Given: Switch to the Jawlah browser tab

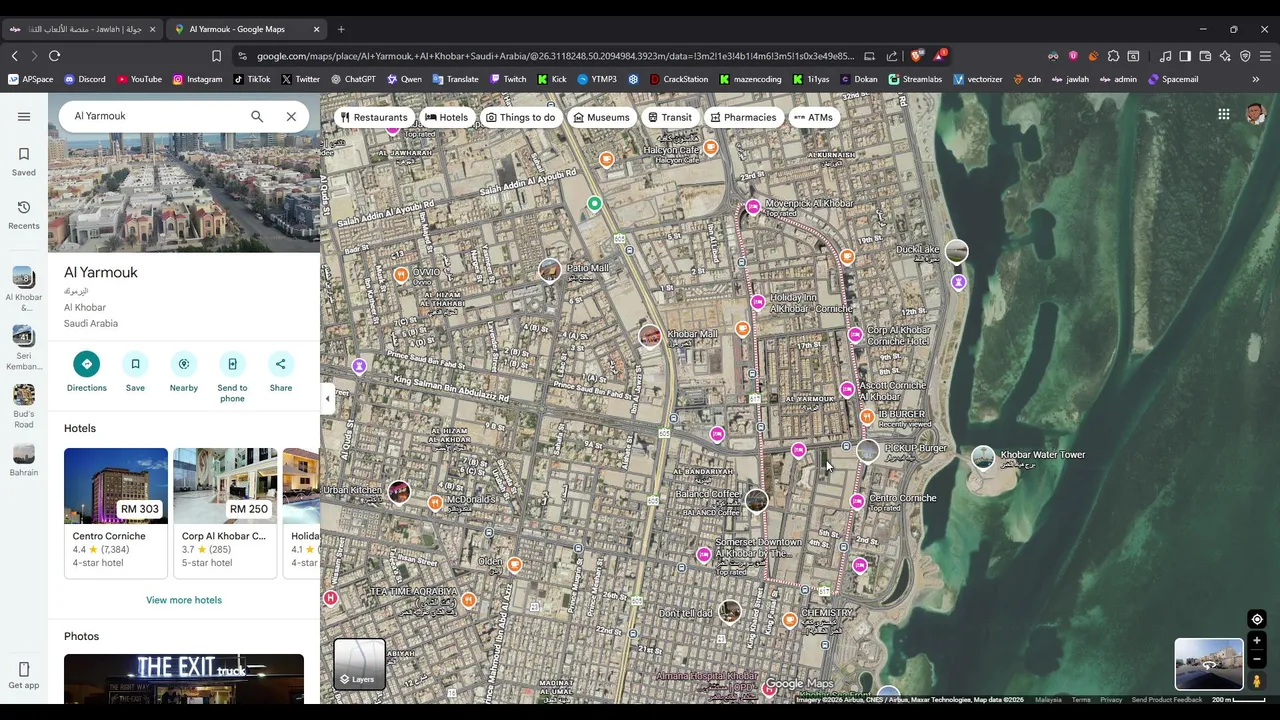Looking at the screenshot, I should pos(82,29).
